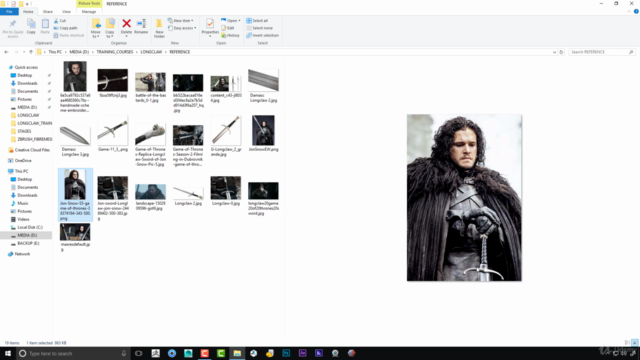The image size is (640, 360).
Task: Expand the address bar history dropdown
Action: point(554,52)
